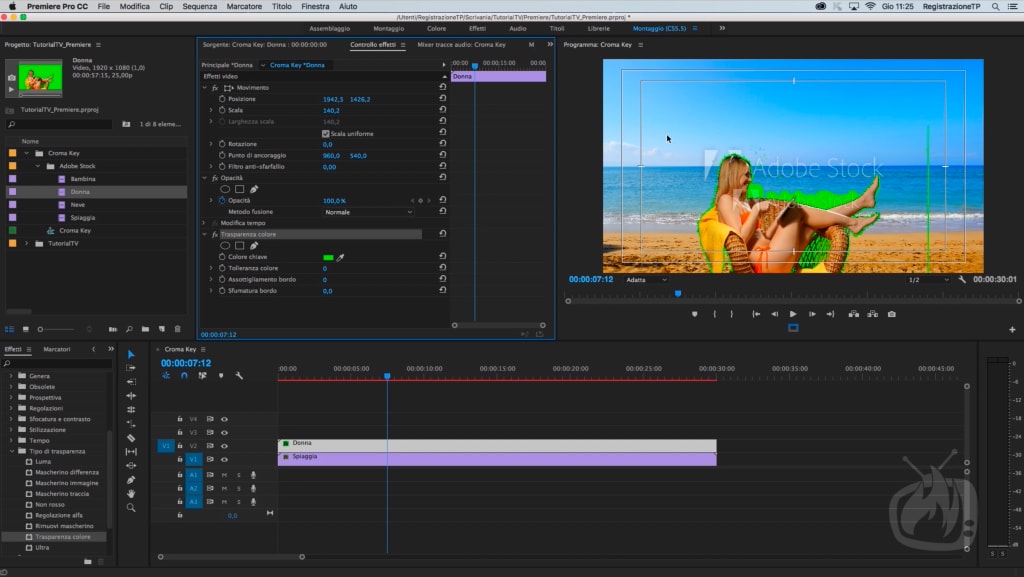The image size is (1024, 577).
Task: Expand the TutorialTV bin in Project panel
Action: [x=27, y=243]
